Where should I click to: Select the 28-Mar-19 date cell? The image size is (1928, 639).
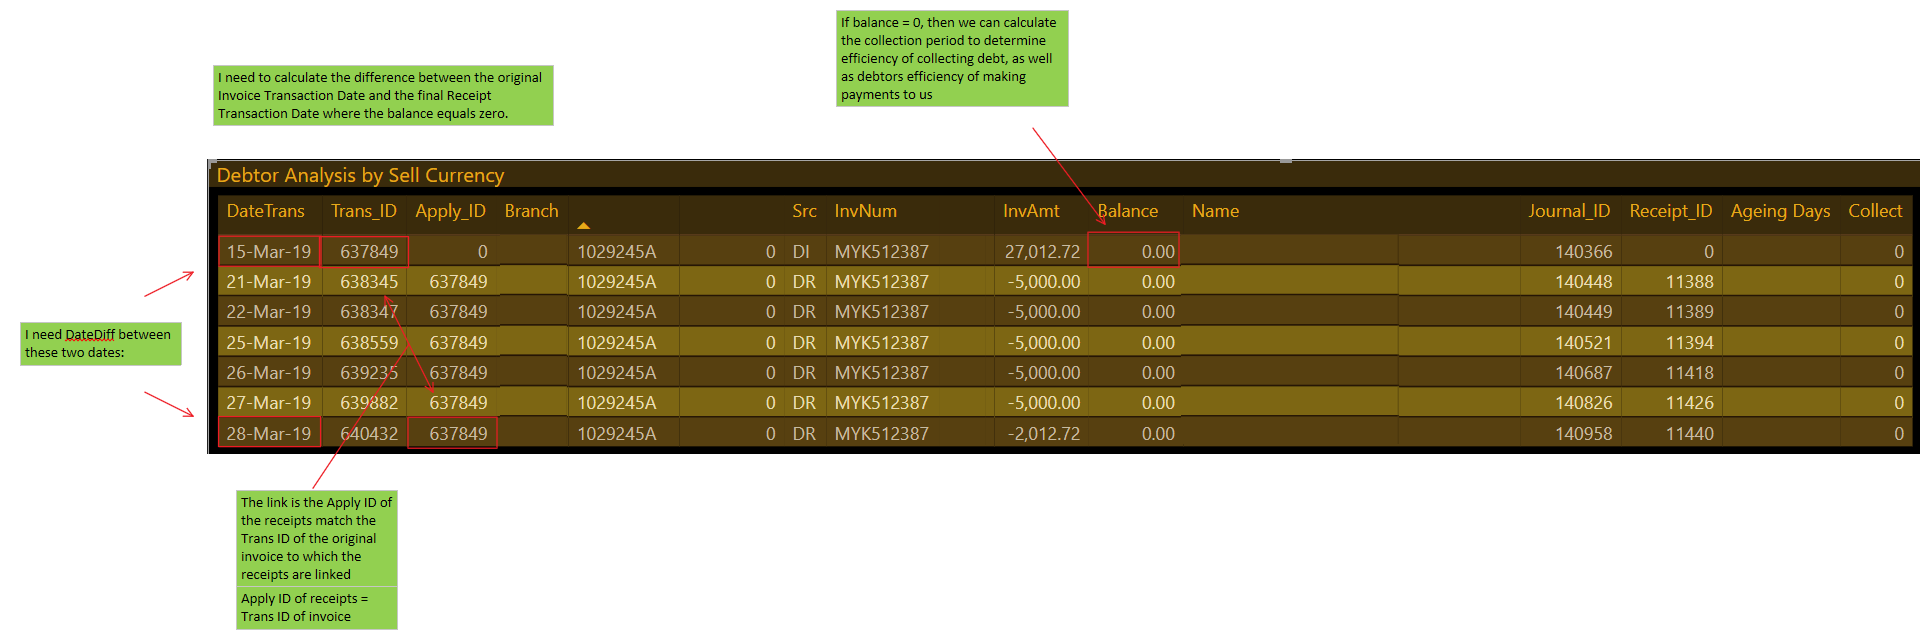click(269, 434)
